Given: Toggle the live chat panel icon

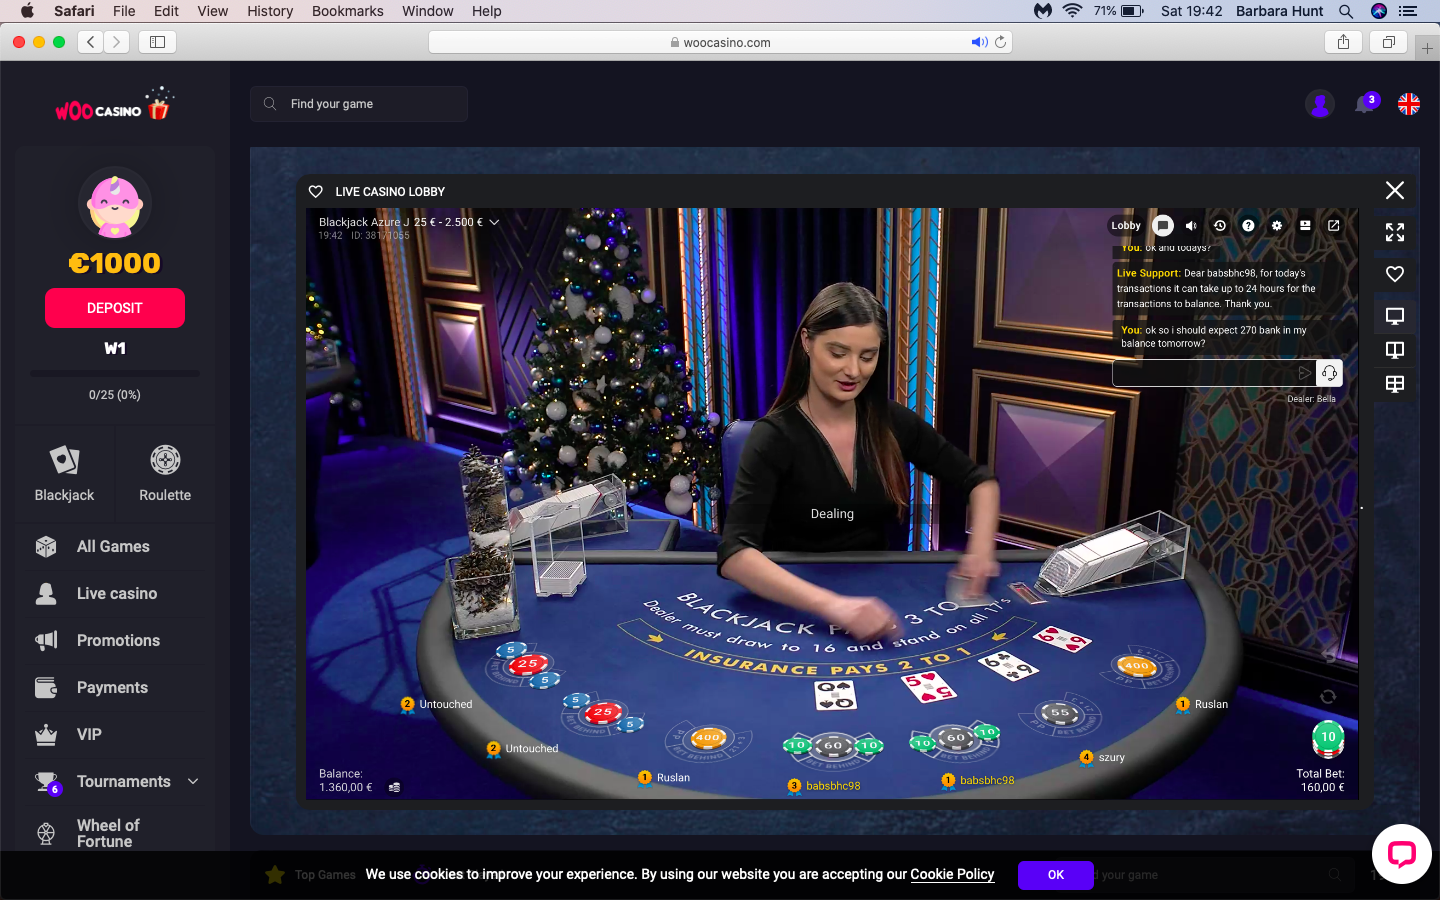Looking at the screenshot, I should [1162, 226].
